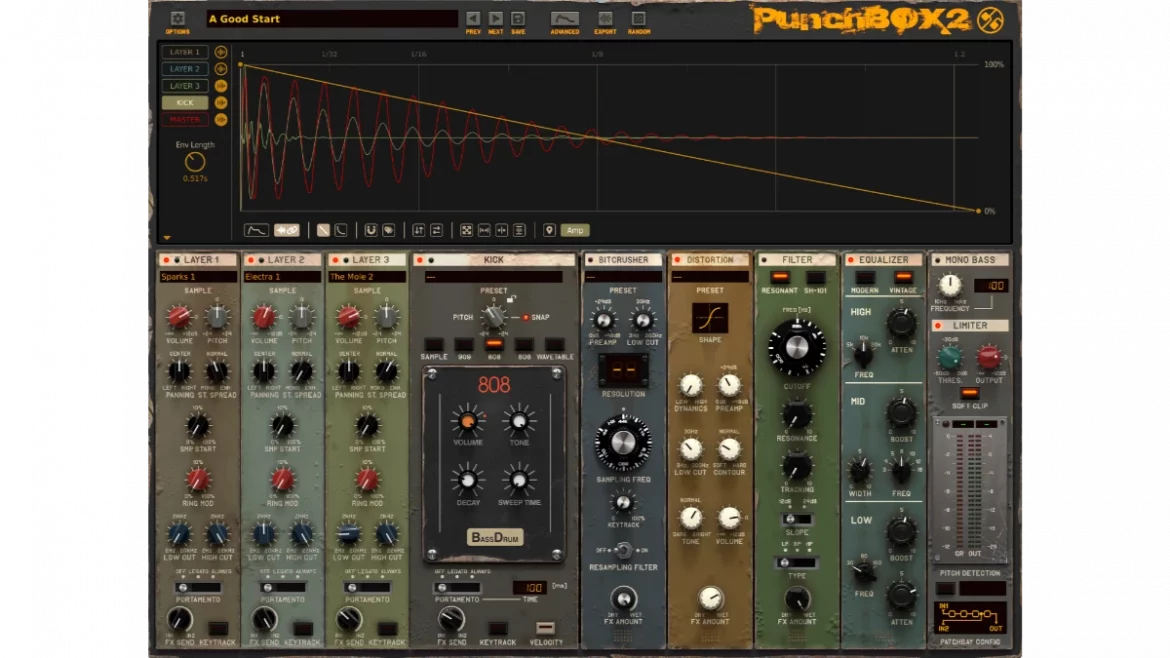Load the next preset with Next arrow
Image resolution: width=1170 pixels, height=658 pixels.
pos(495,19)
